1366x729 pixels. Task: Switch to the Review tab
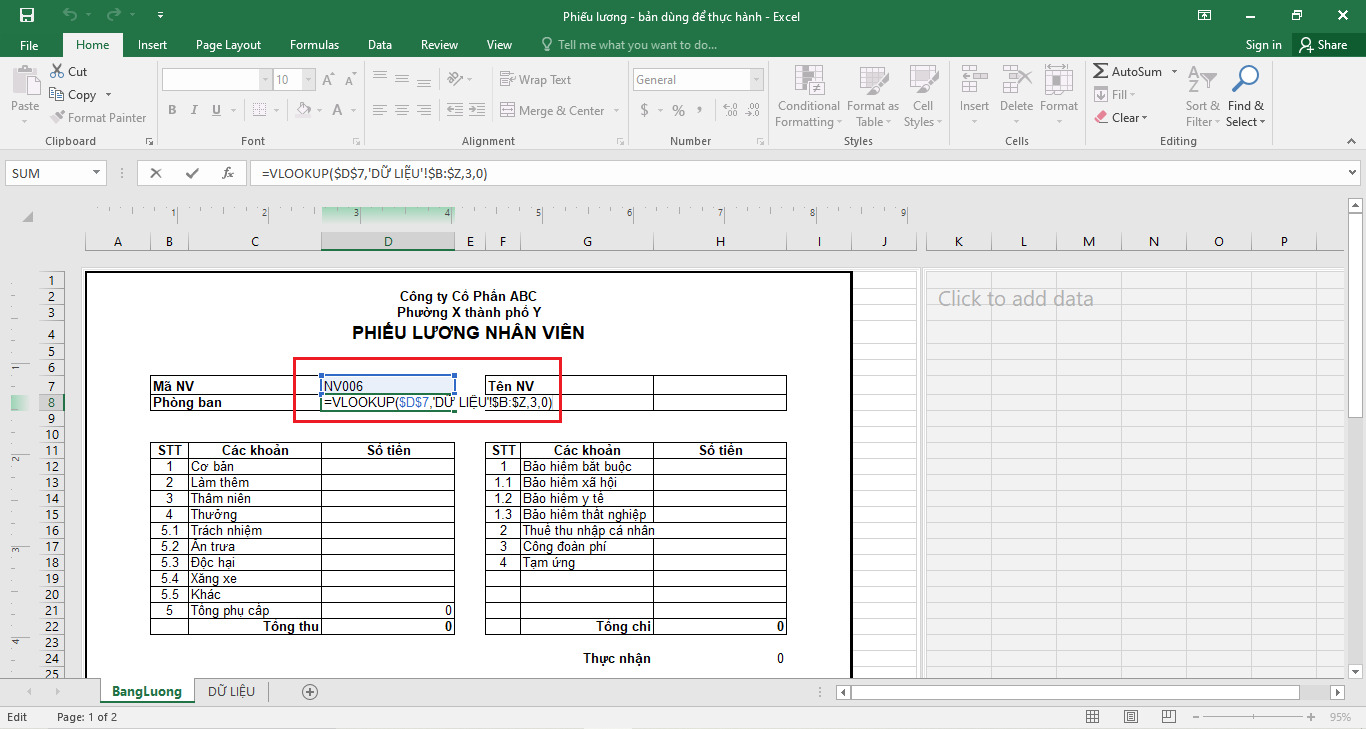[439, 45]
